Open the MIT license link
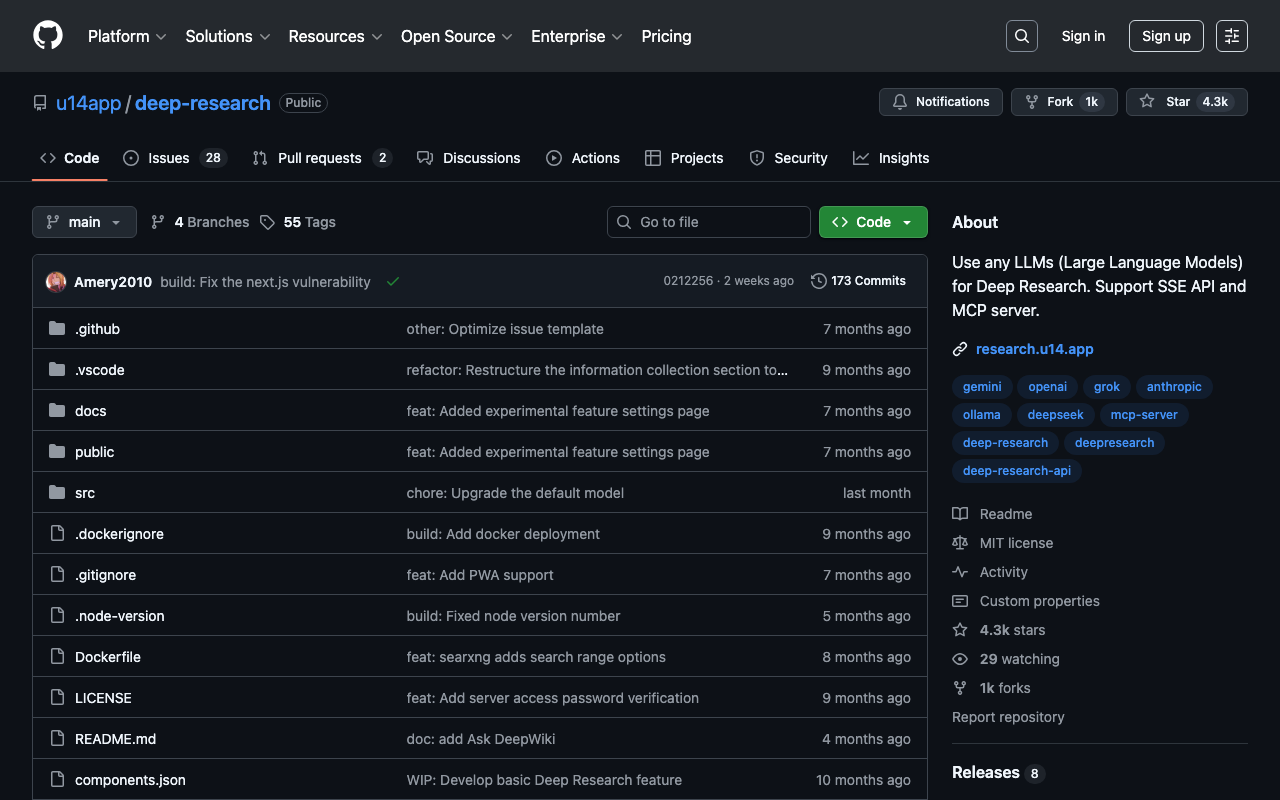This screenshot has width=1280, height=800. [1016, 543]
